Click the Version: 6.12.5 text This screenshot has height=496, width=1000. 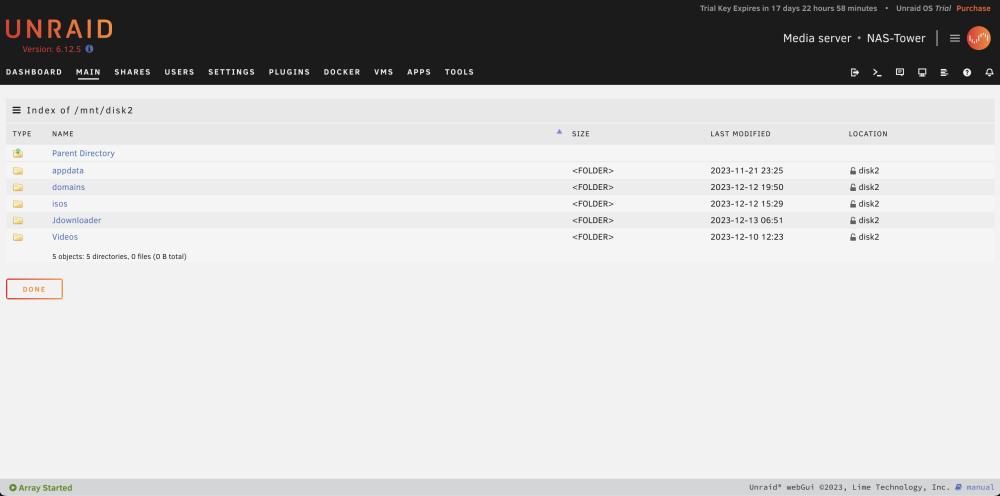pos(52,49)
